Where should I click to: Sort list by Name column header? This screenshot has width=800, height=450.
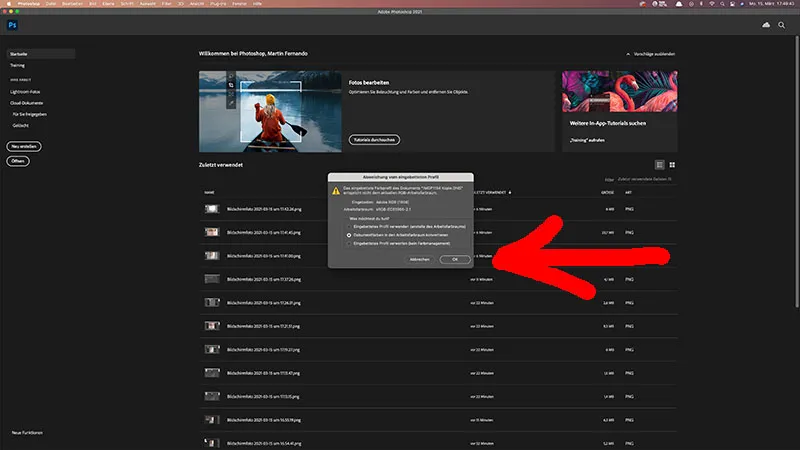[x=209, y=192]
